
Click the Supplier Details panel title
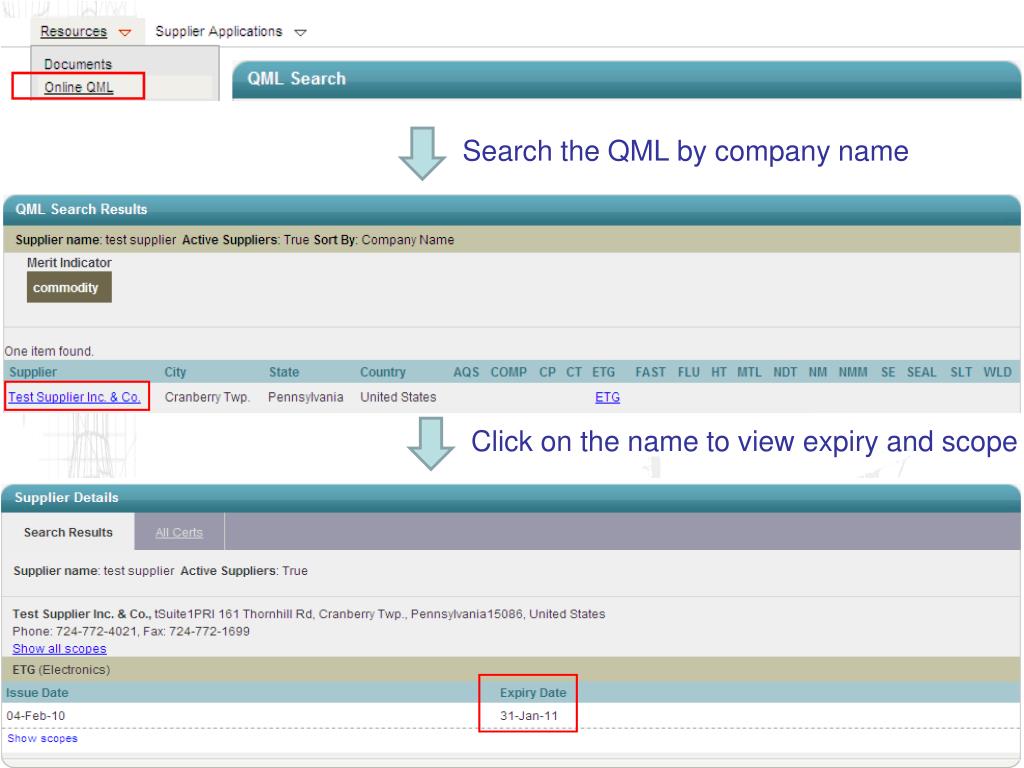click(x=67, y=498)
